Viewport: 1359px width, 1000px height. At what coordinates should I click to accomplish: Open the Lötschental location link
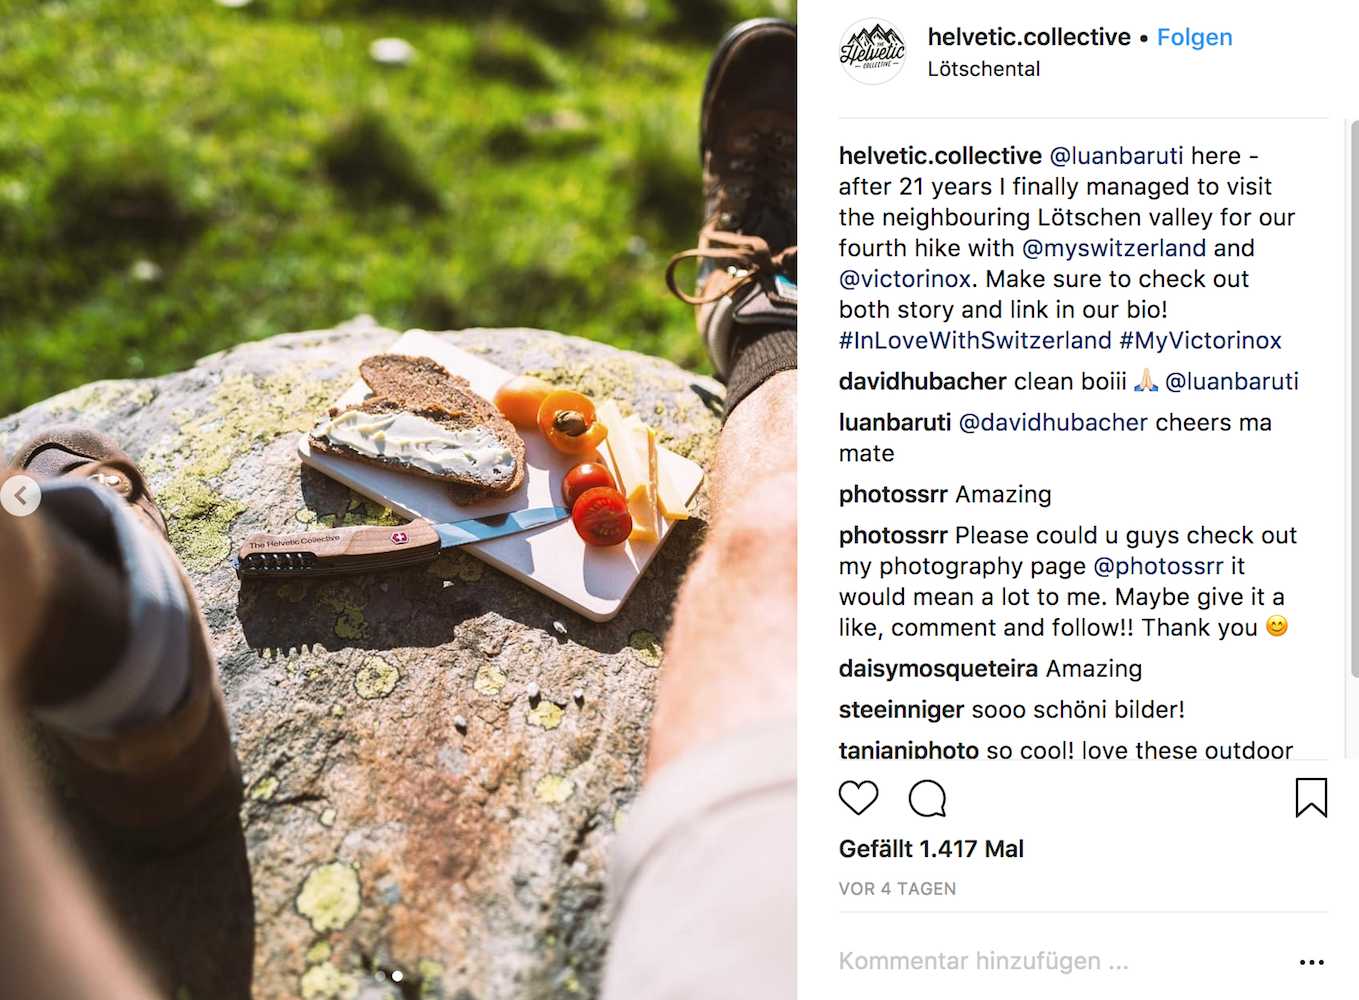pyautogui.click(x=984, y=69)
